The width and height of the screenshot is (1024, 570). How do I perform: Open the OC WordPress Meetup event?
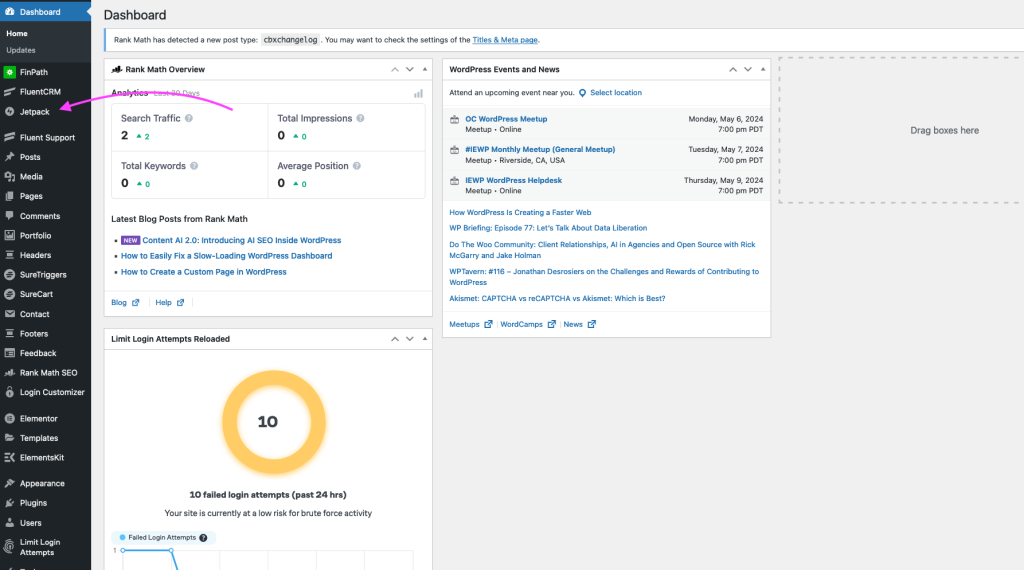click(506, 119)
